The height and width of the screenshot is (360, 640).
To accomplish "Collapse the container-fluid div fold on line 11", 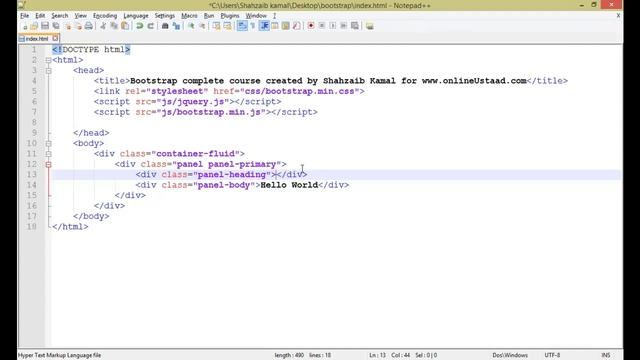I will click(48, 154).
